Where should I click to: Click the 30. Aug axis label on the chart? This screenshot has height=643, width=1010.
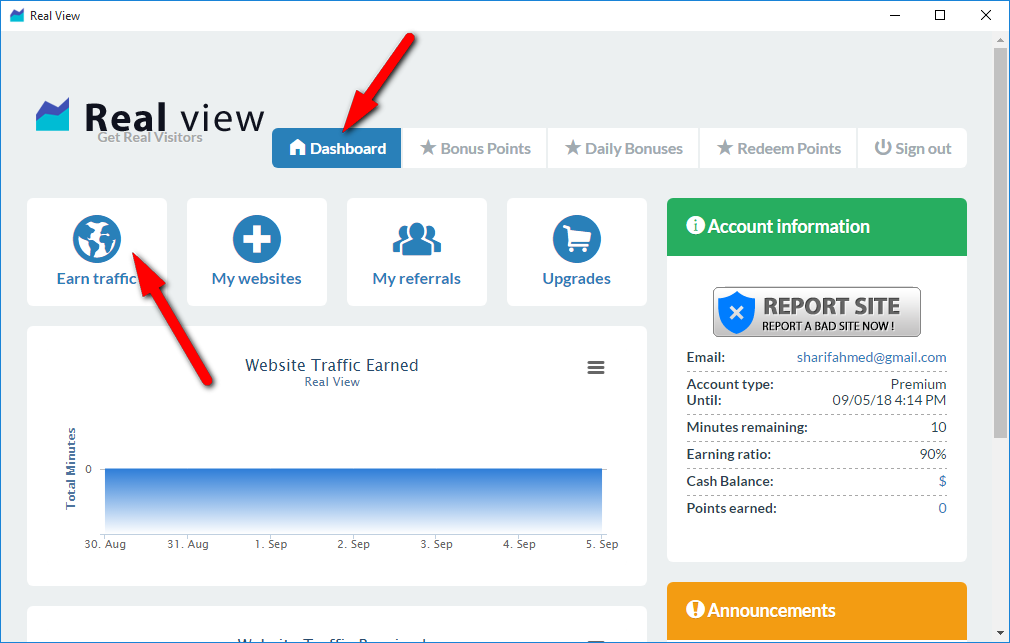pos(105,544)
